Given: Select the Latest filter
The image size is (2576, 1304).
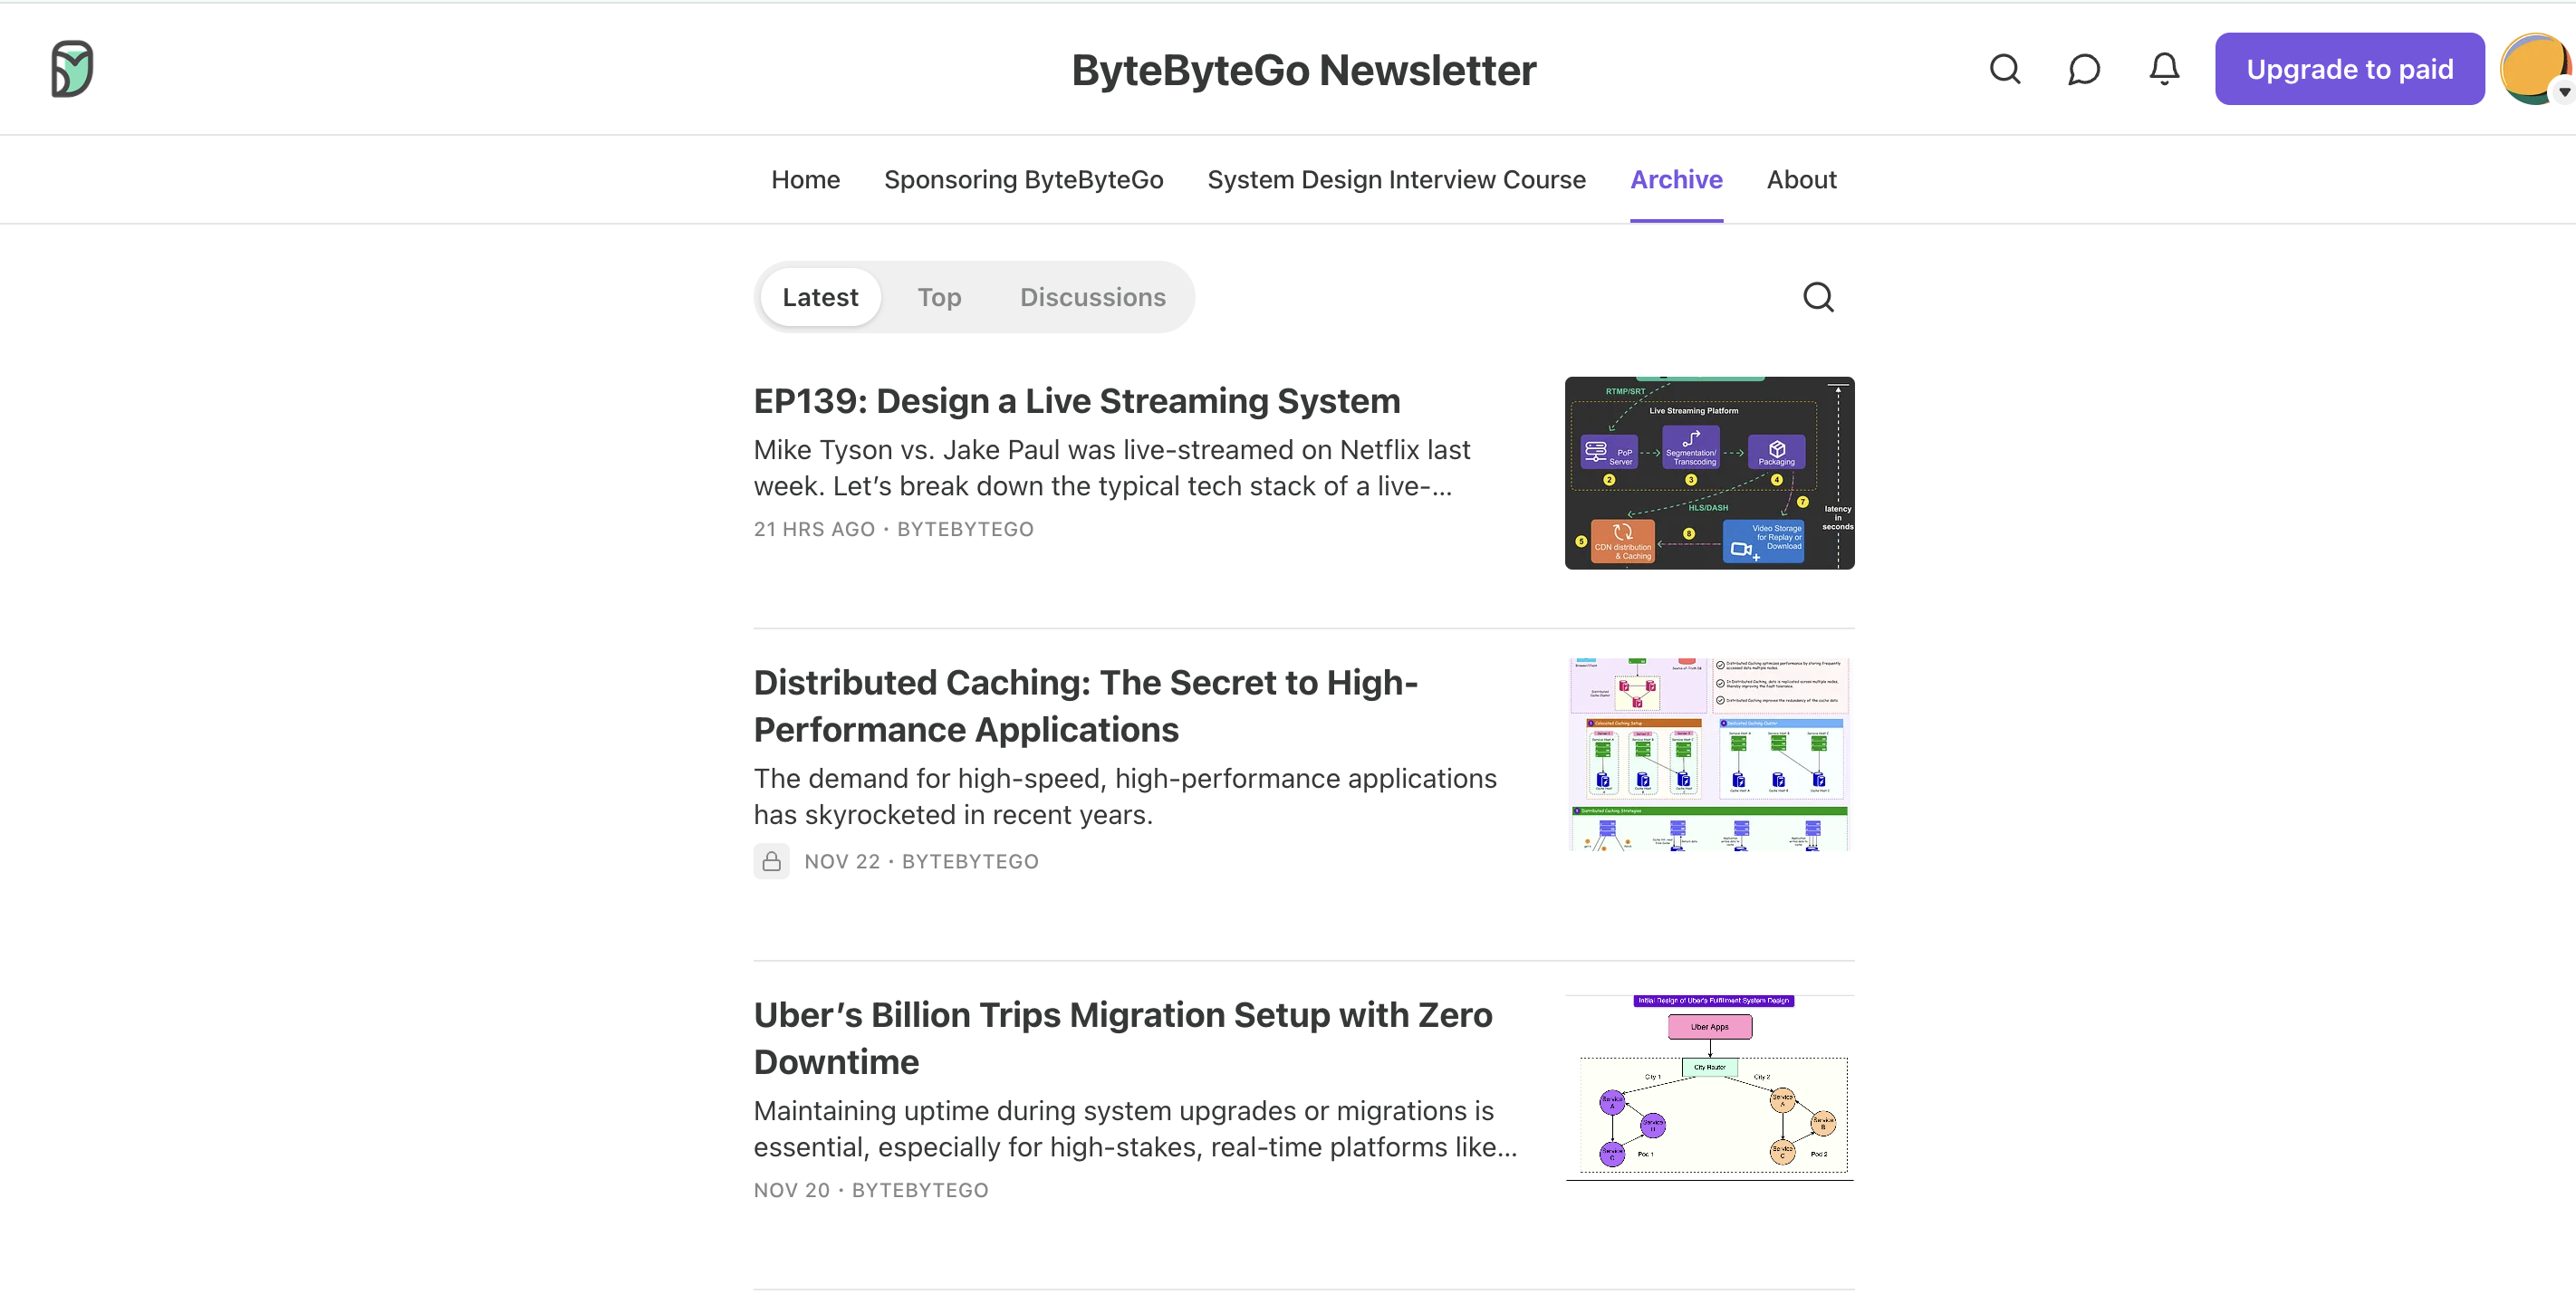Looking at the screenshot, I should click(x=820, y=297).
